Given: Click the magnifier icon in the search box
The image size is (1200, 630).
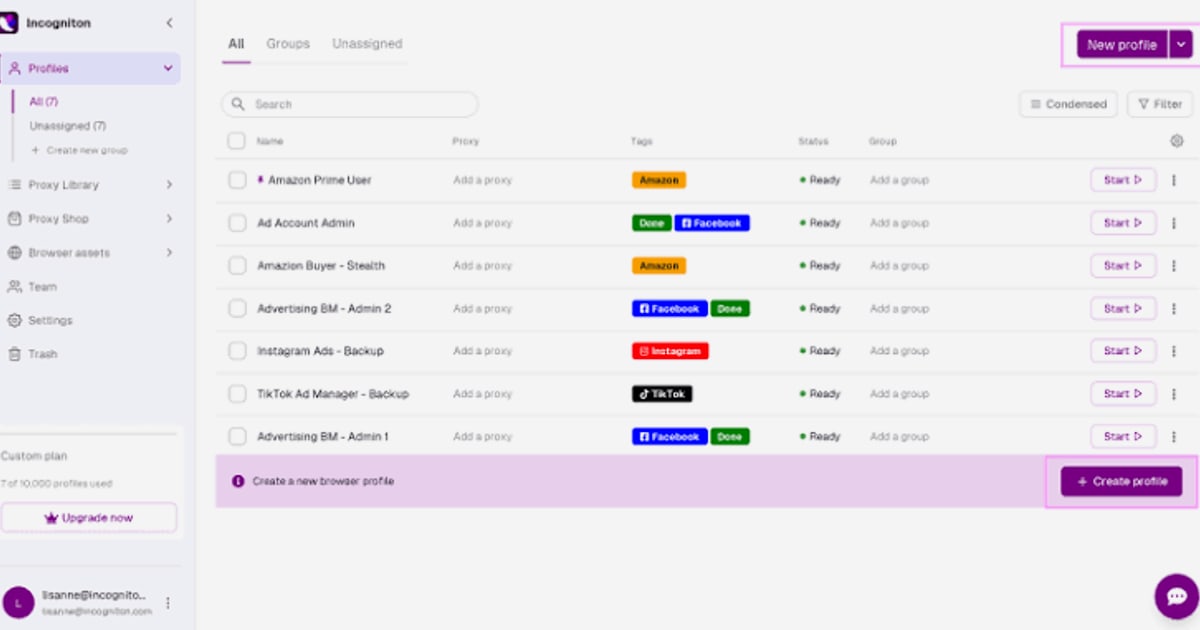Looking at the screenshot, I should point(239,104).
